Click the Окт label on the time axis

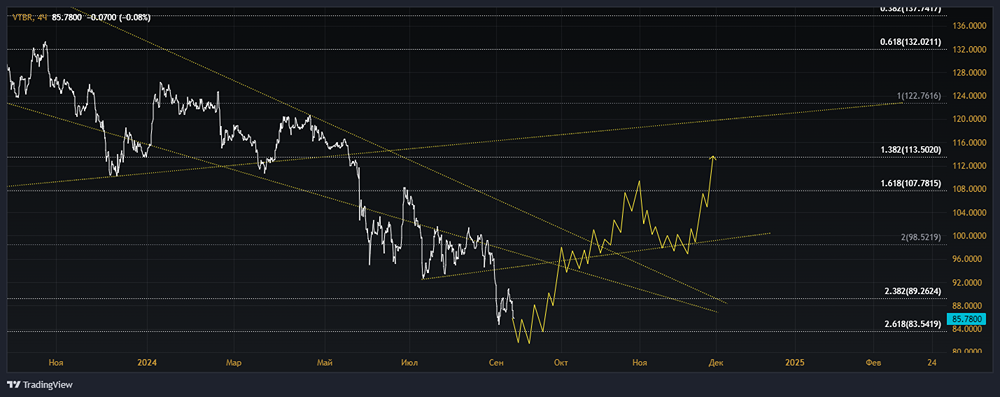point(561,363)
